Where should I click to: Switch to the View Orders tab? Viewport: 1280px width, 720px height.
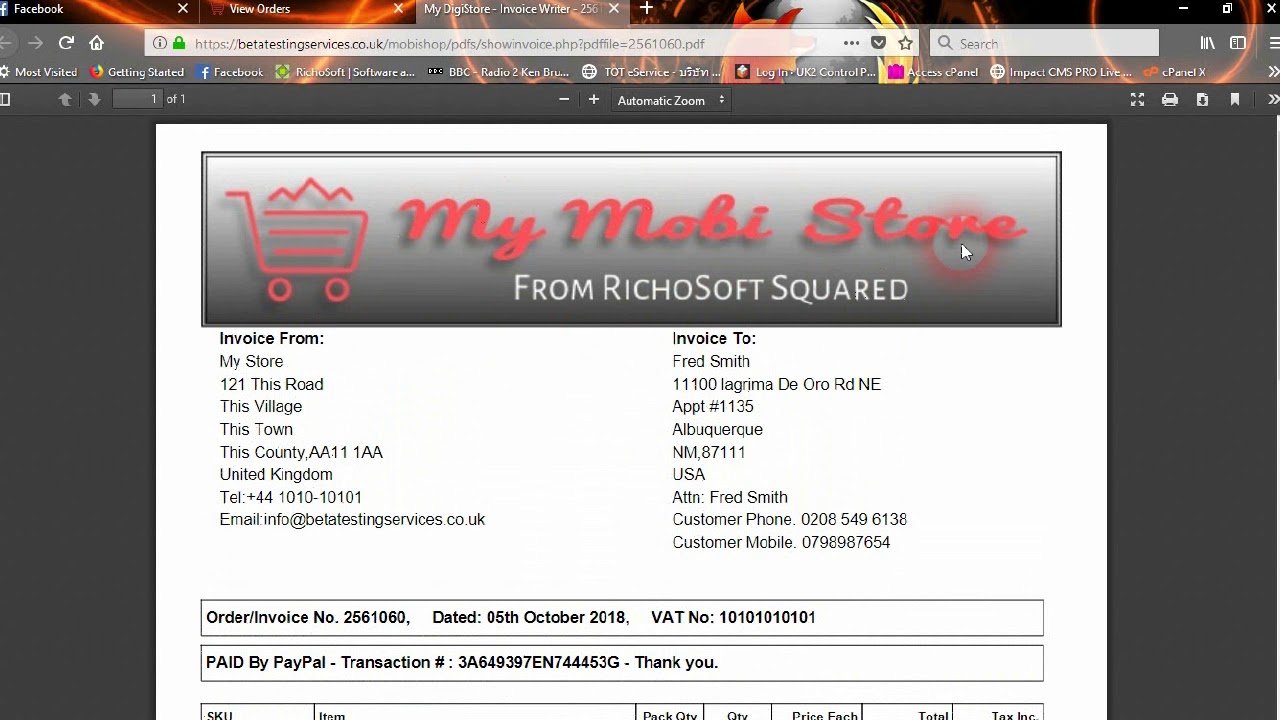click(300, 9)
